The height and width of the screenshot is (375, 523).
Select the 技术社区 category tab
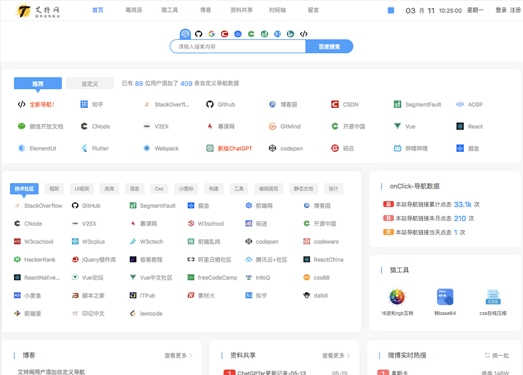coord(24,189)
